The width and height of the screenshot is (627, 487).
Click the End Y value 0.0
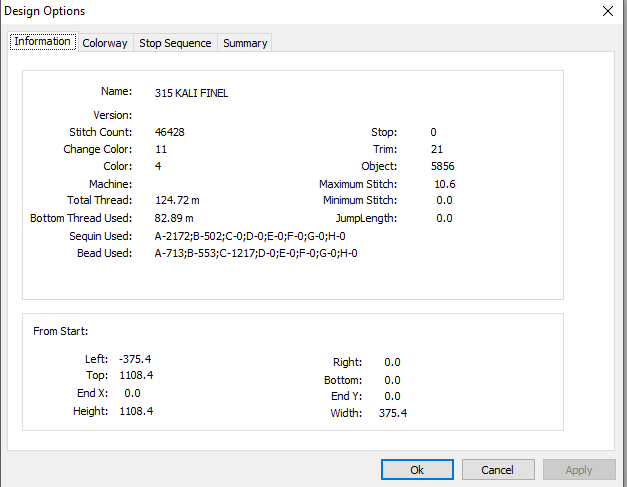tap(392, 396)
